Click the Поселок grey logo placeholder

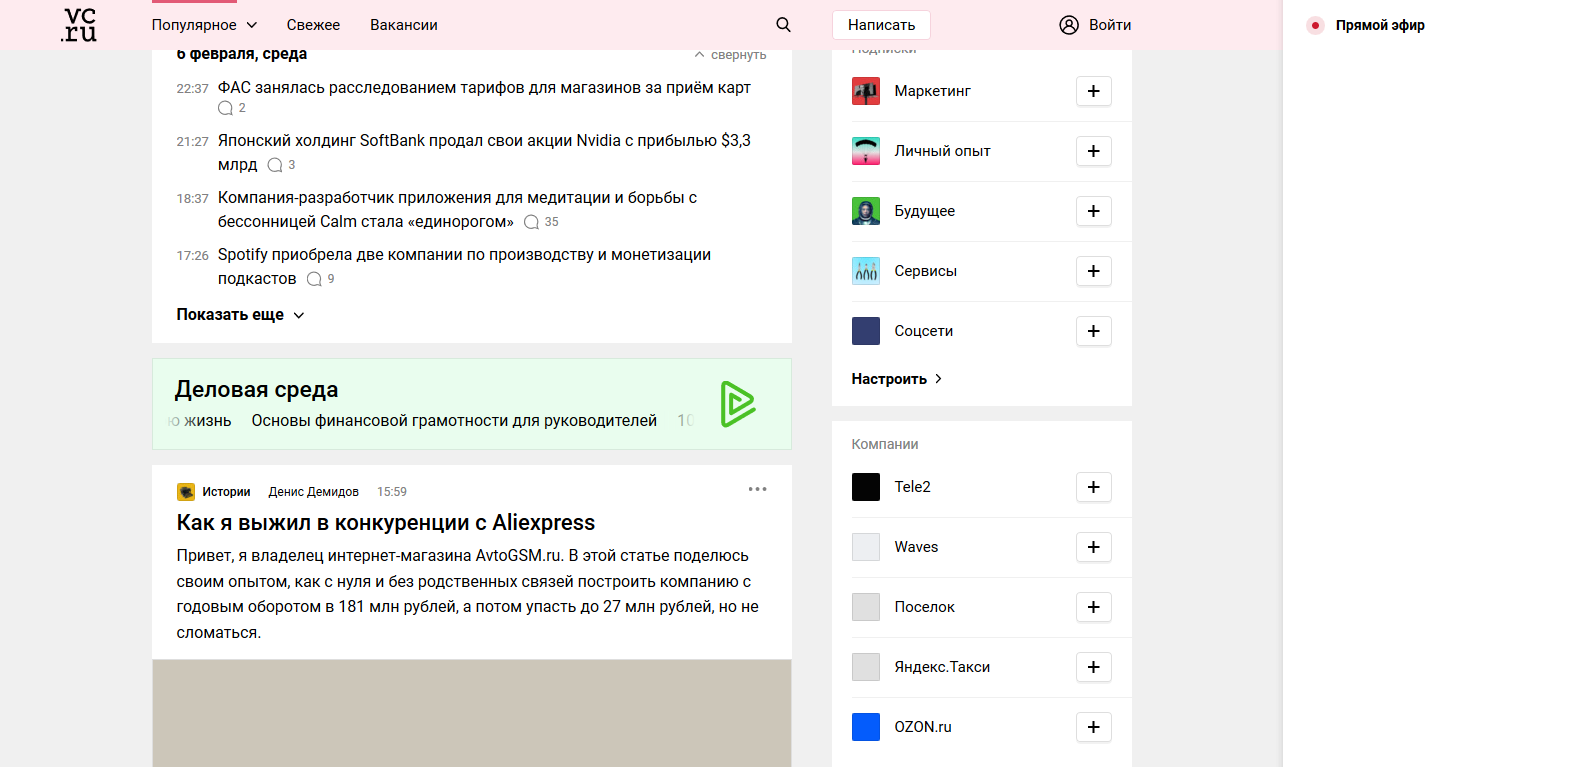866,607
